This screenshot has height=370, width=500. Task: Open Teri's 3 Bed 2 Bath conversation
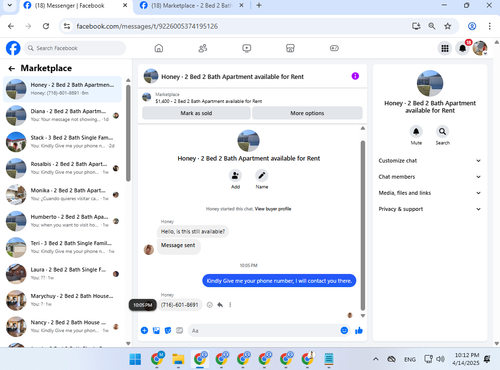pos(62,247)
